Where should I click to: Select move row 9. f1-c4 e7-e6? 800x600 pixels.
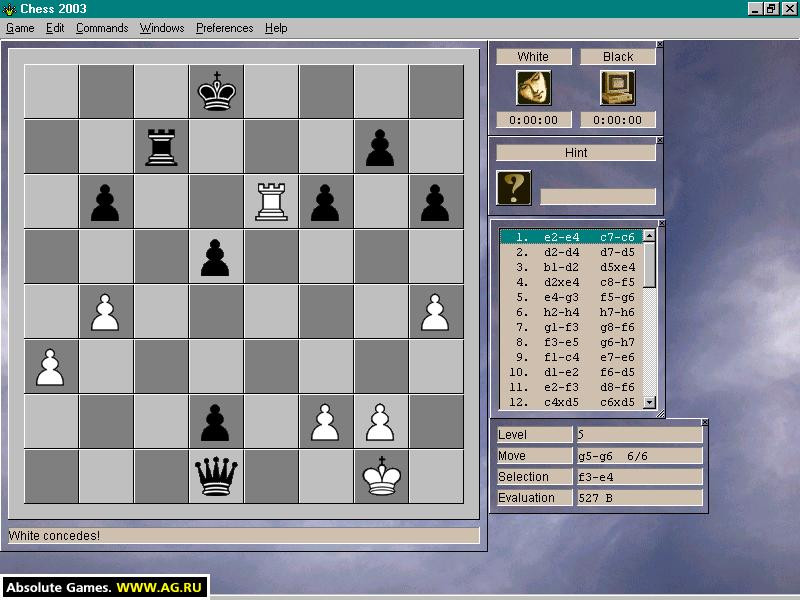(x=571, y=357)
